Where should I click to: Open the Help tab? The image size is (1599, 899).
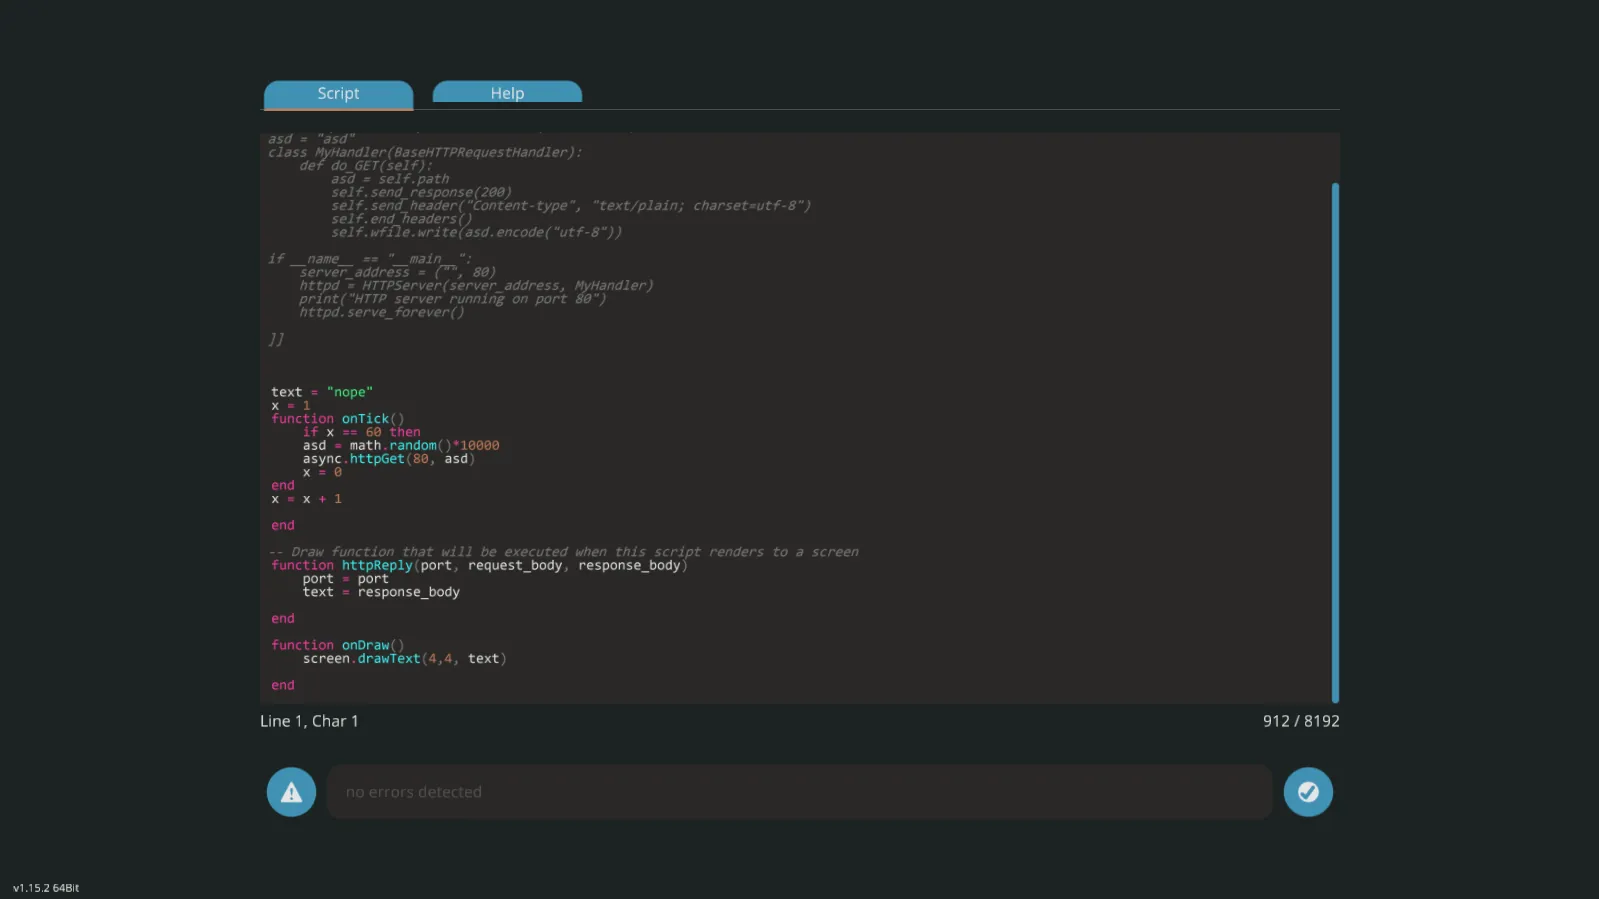(507, 93)
